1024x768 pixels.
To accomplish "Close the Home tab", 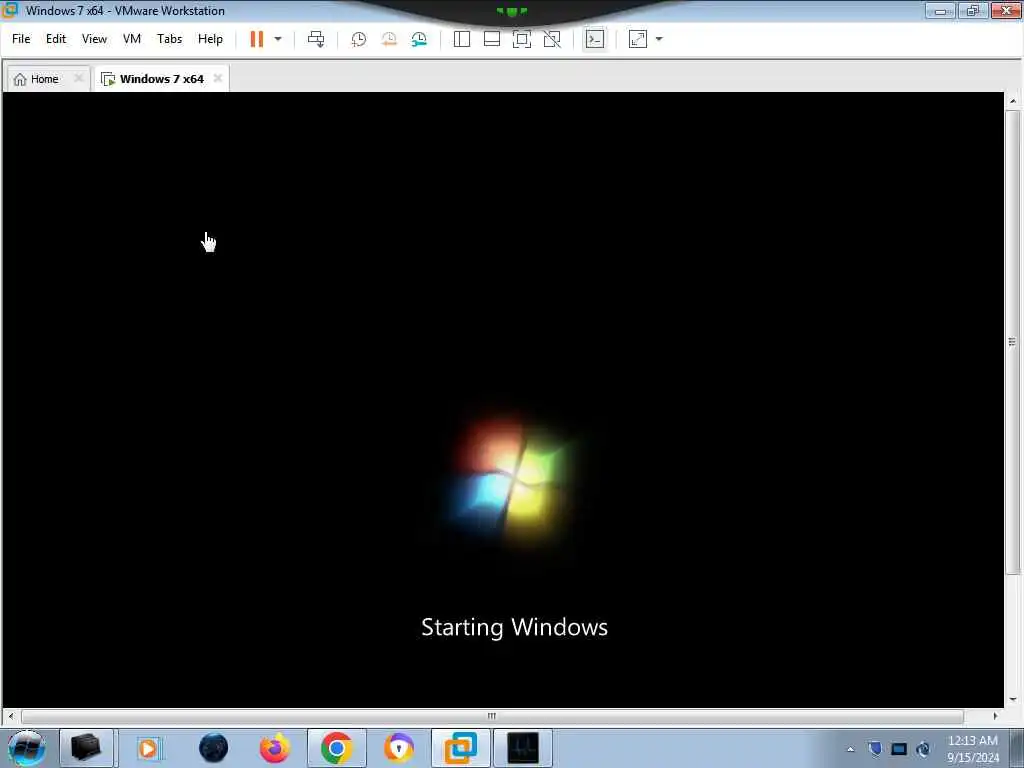I will point(78,78).
